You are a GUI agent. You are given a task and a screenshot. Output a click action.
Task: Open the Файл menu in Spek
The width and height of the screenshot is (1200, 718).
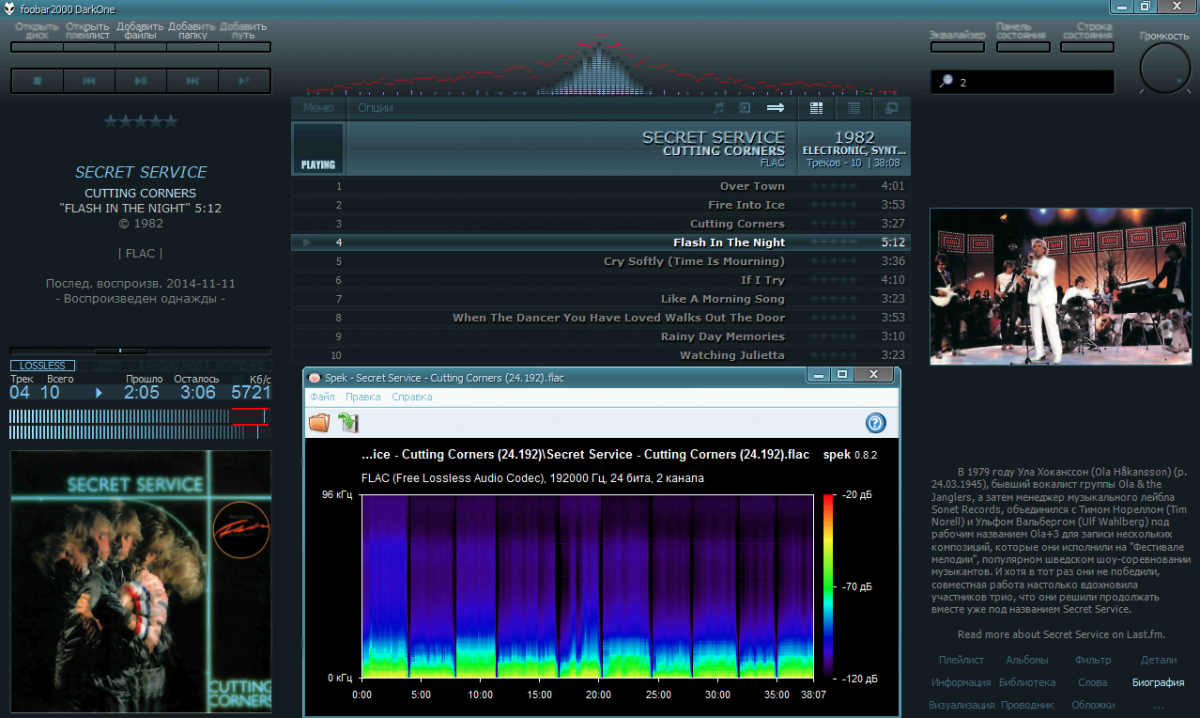click(322, 397)
